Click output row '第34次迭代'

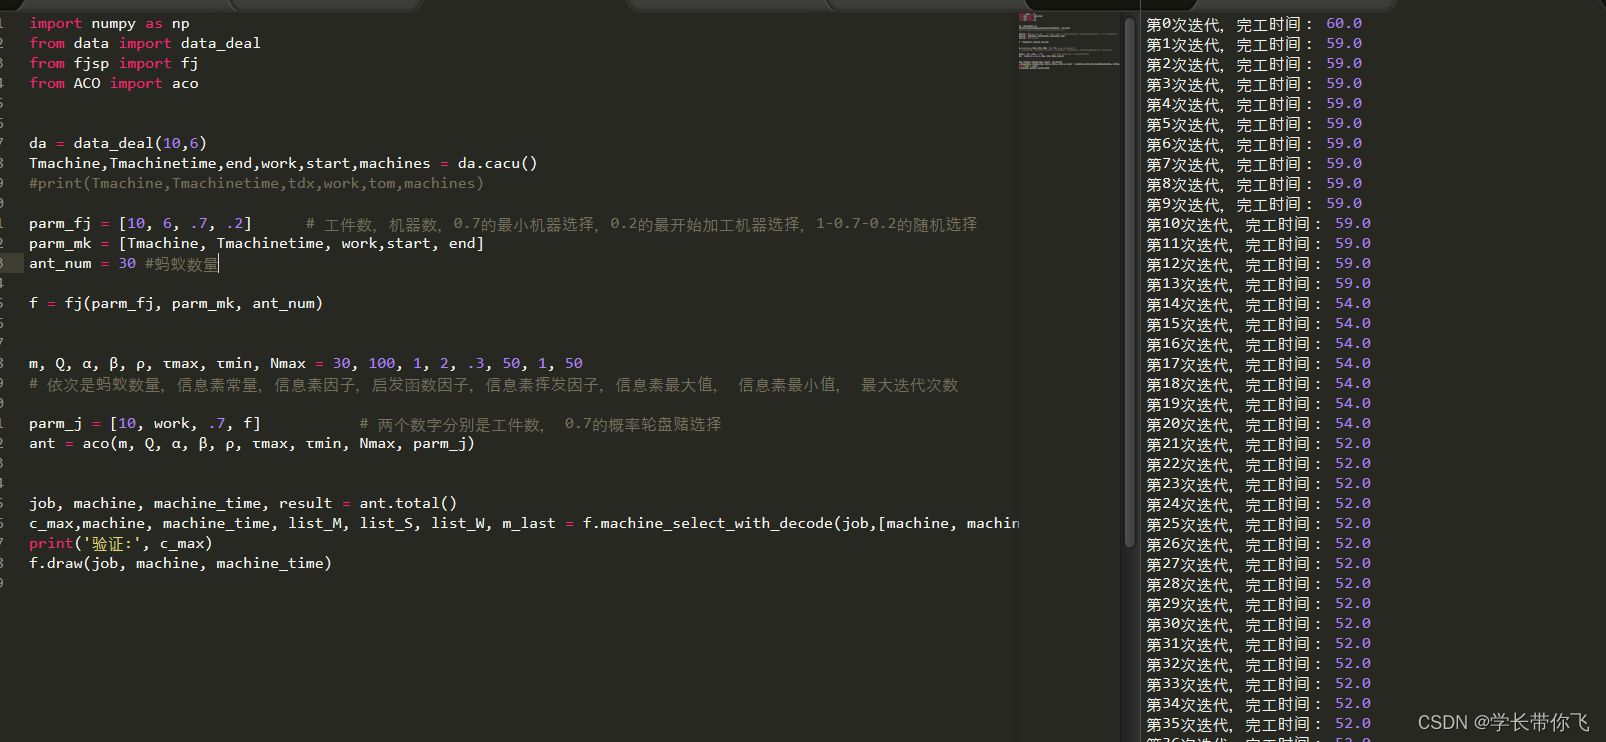1258,703
